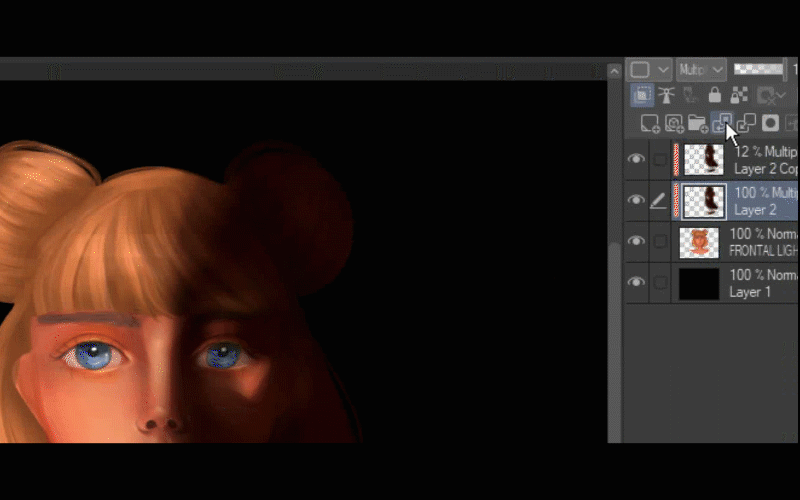Click the canvas scroll-up arrow
Screen dimensions: 800x500
(614, 71)
